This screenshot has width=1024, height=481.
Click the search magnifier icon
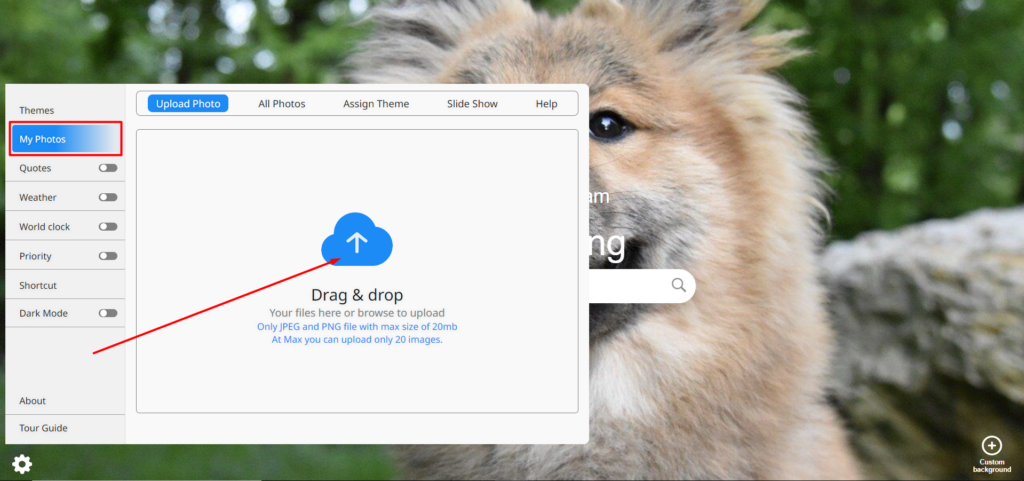click(x=679, y=286)
